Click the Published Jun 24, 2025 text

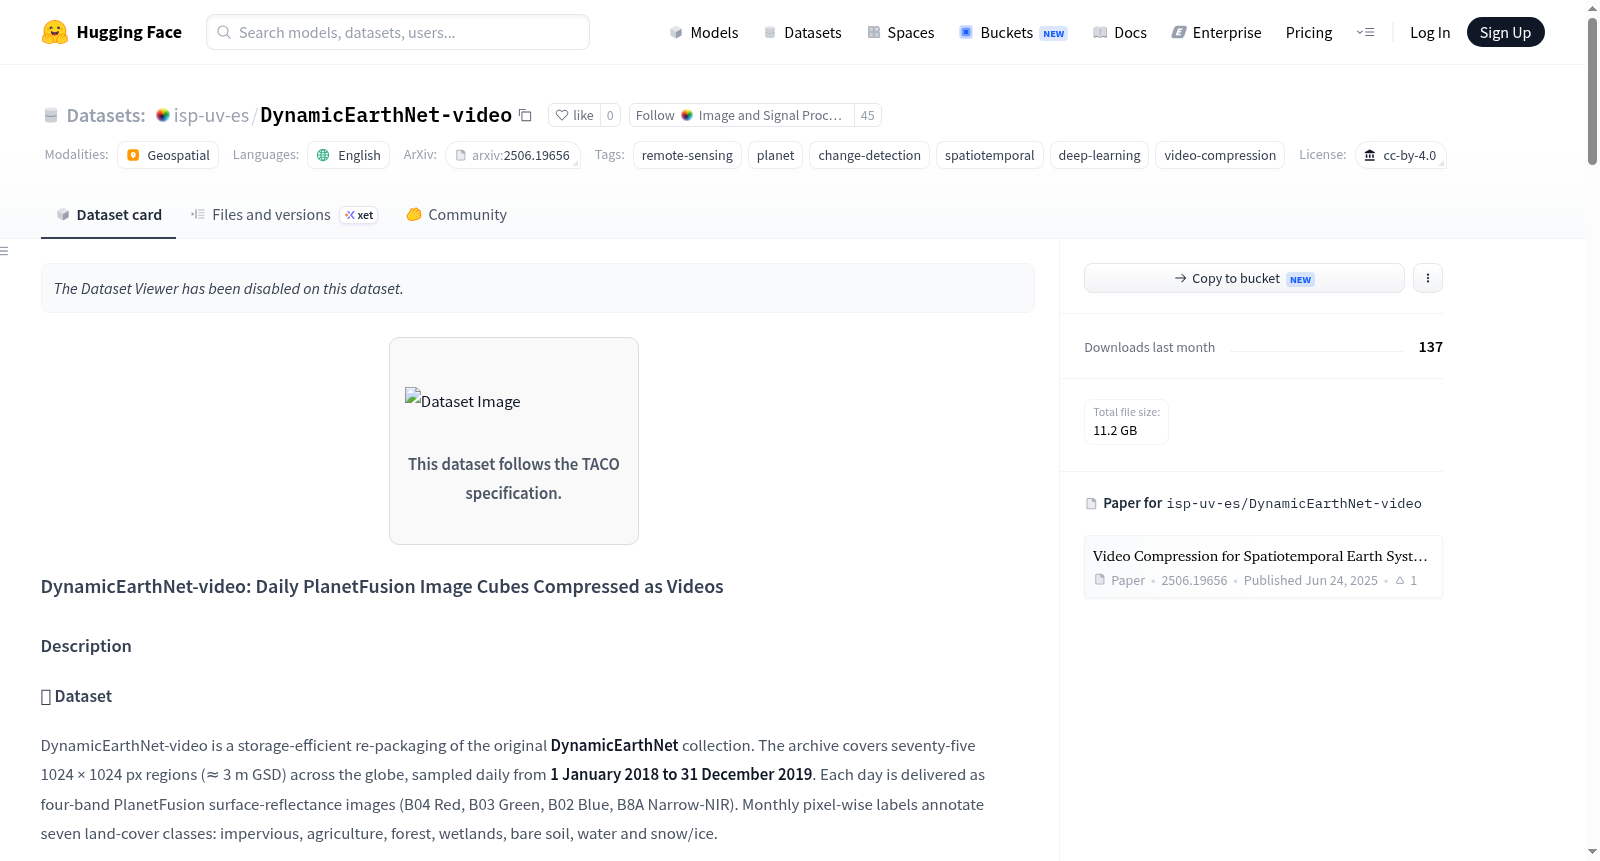(x=1310, y=580)
